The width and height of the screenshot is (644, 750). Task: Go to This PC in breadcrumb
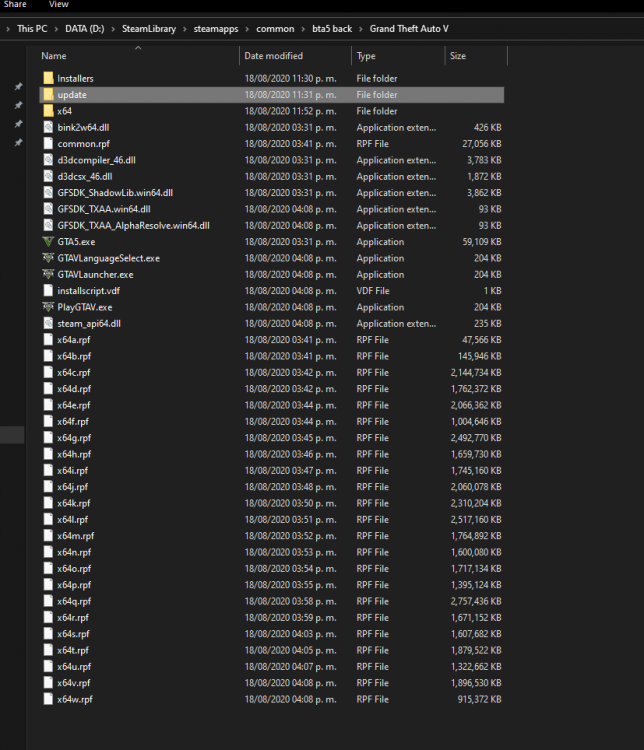32,29
